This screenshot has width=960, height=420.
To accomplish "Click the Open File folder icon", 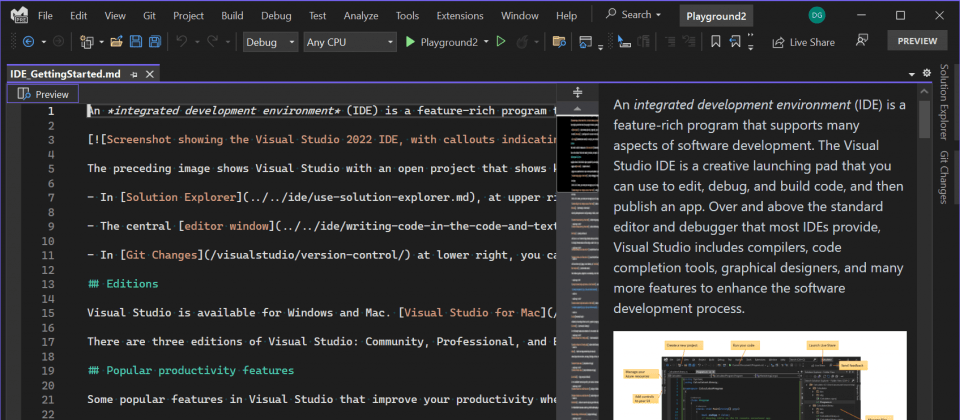I will [x=116, y=42].
